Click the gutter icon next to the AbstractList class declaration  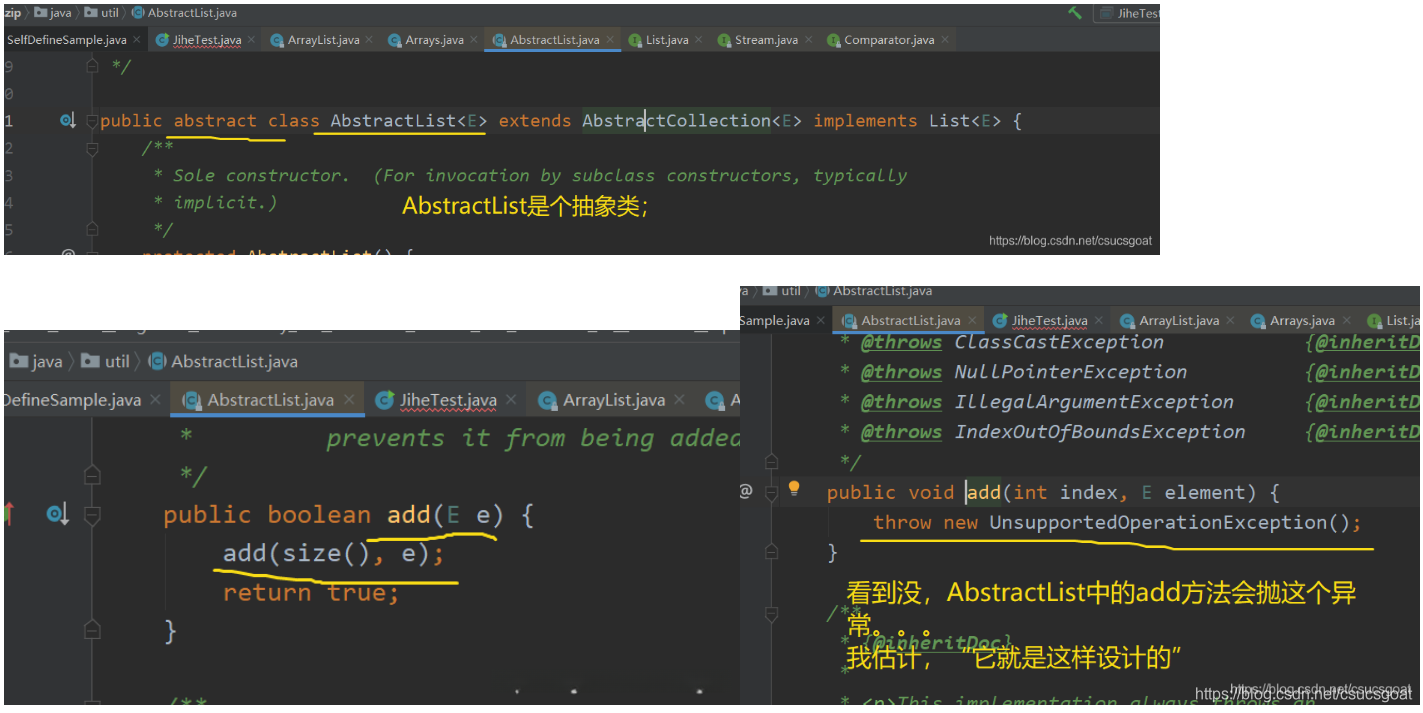click(x=68, y=121)
